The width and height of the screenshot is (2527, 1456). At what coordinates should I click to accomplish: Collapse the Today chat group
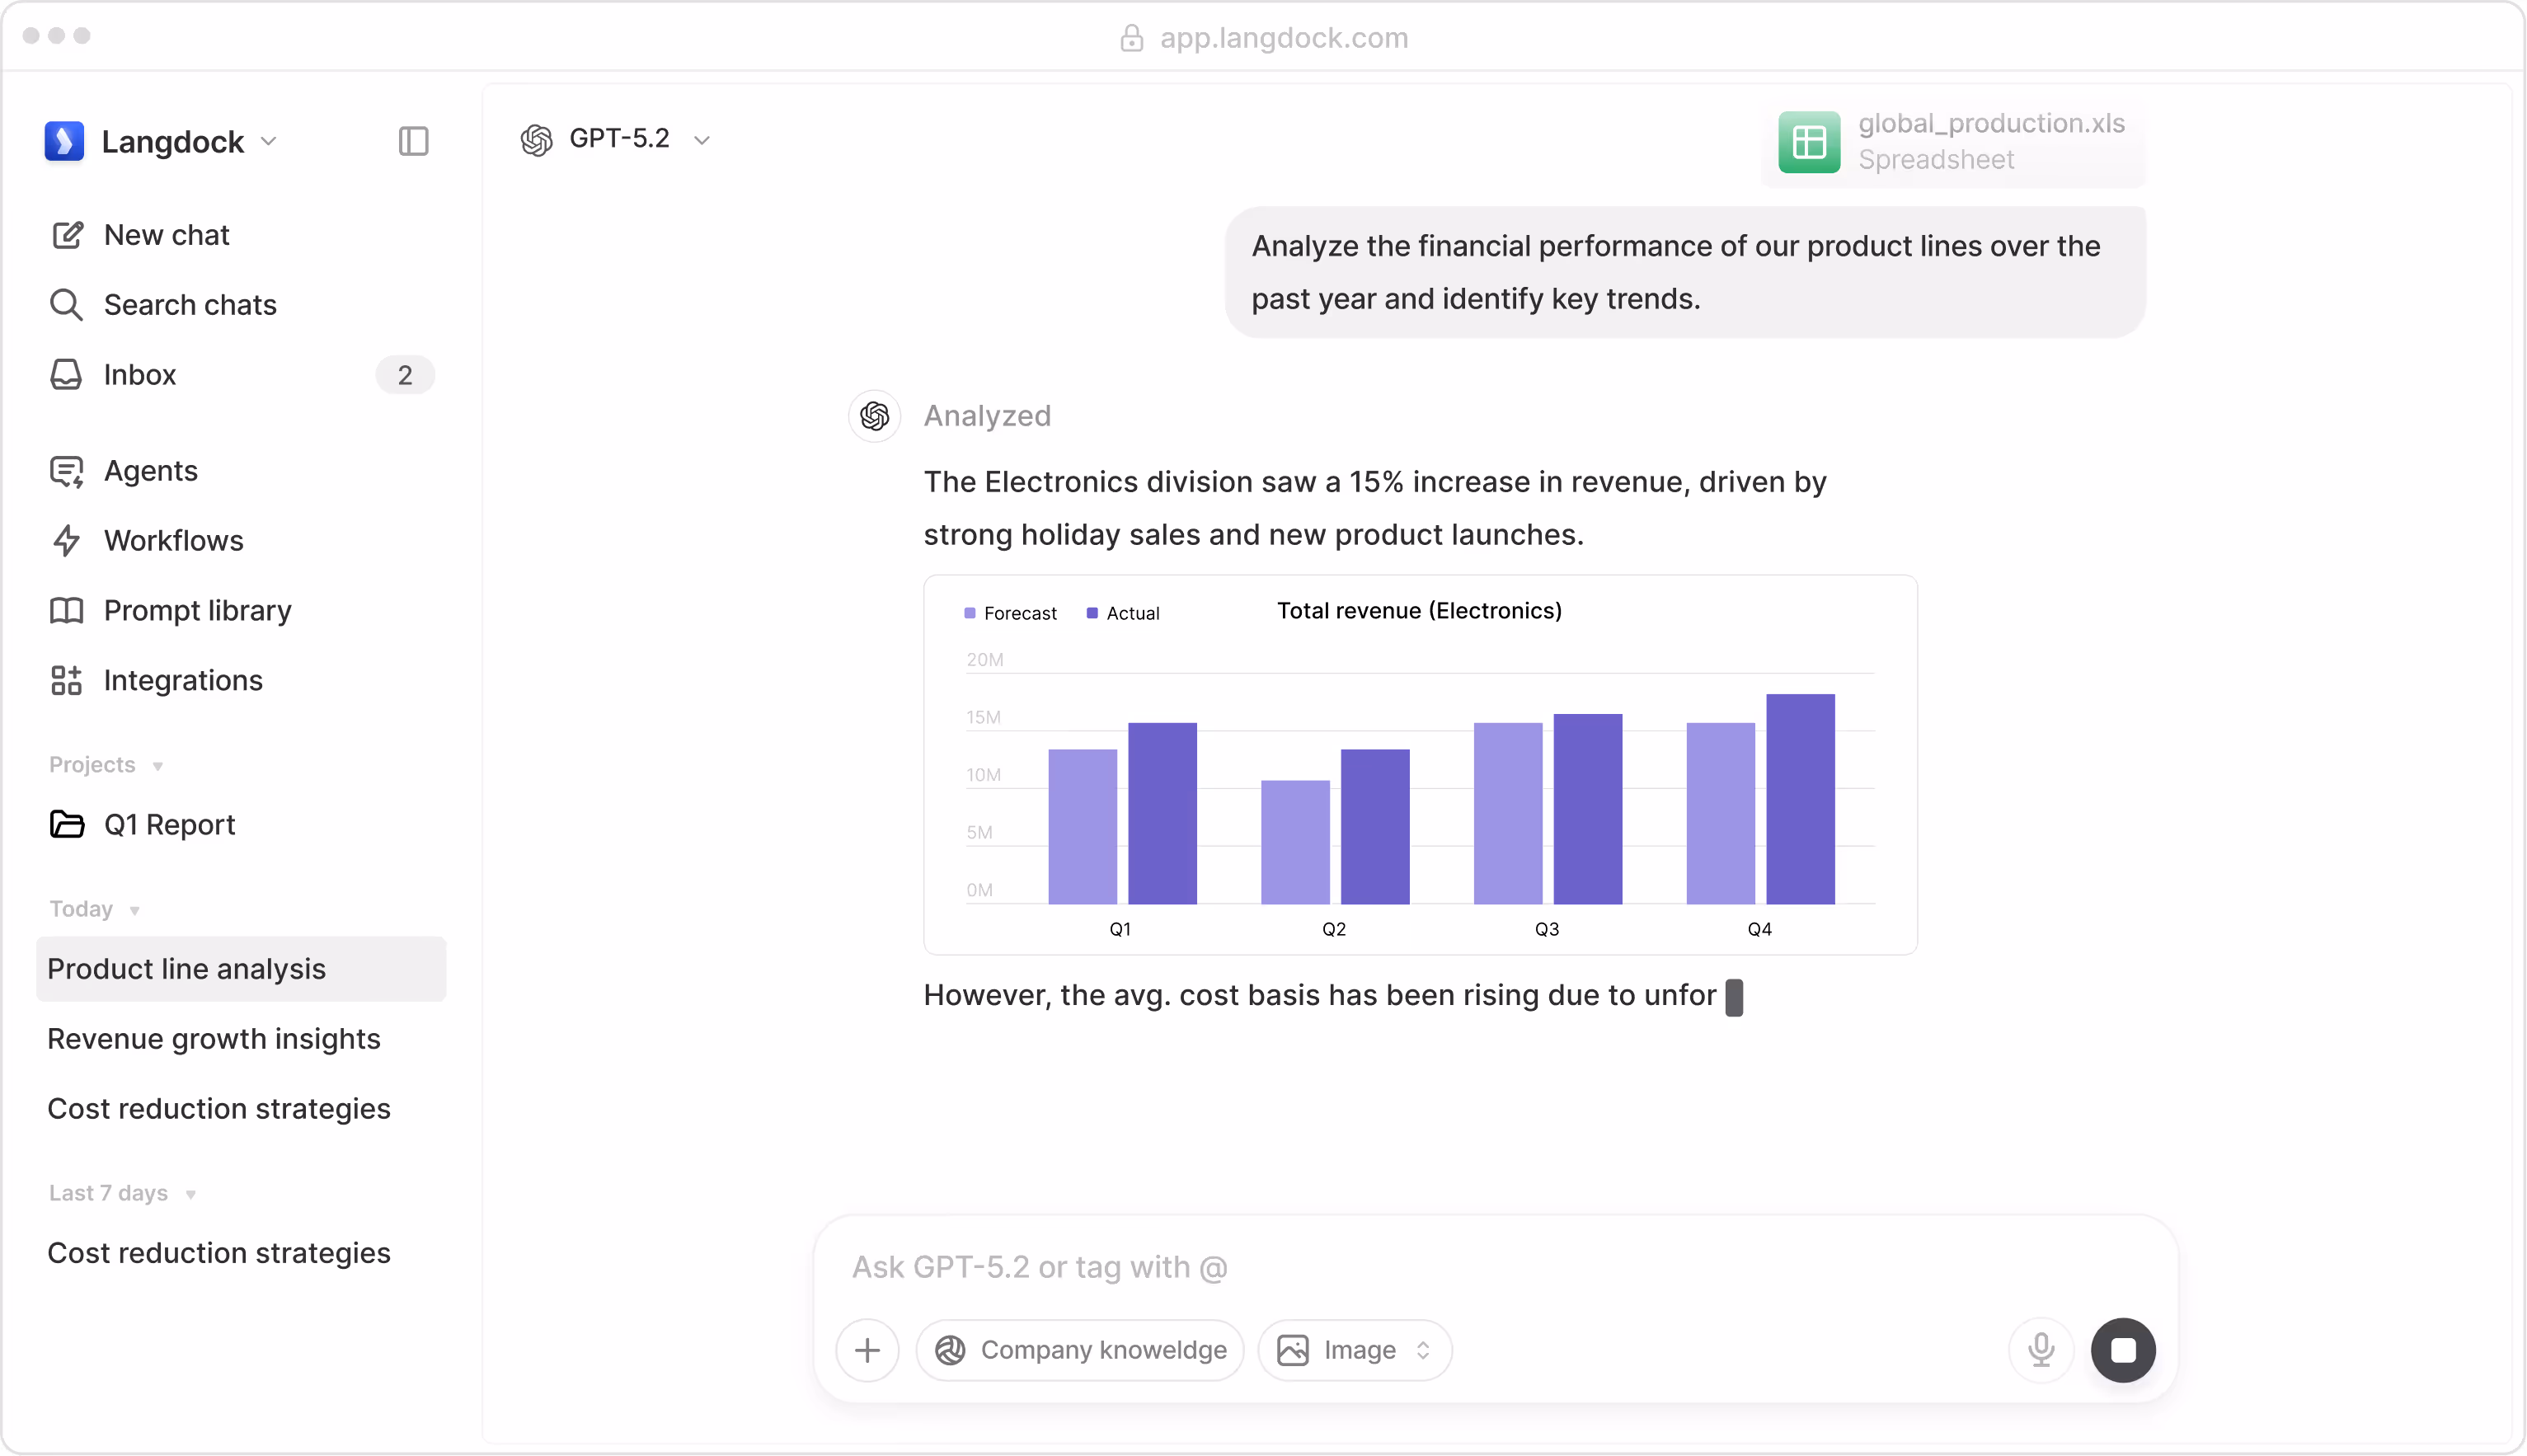(134, 910)
